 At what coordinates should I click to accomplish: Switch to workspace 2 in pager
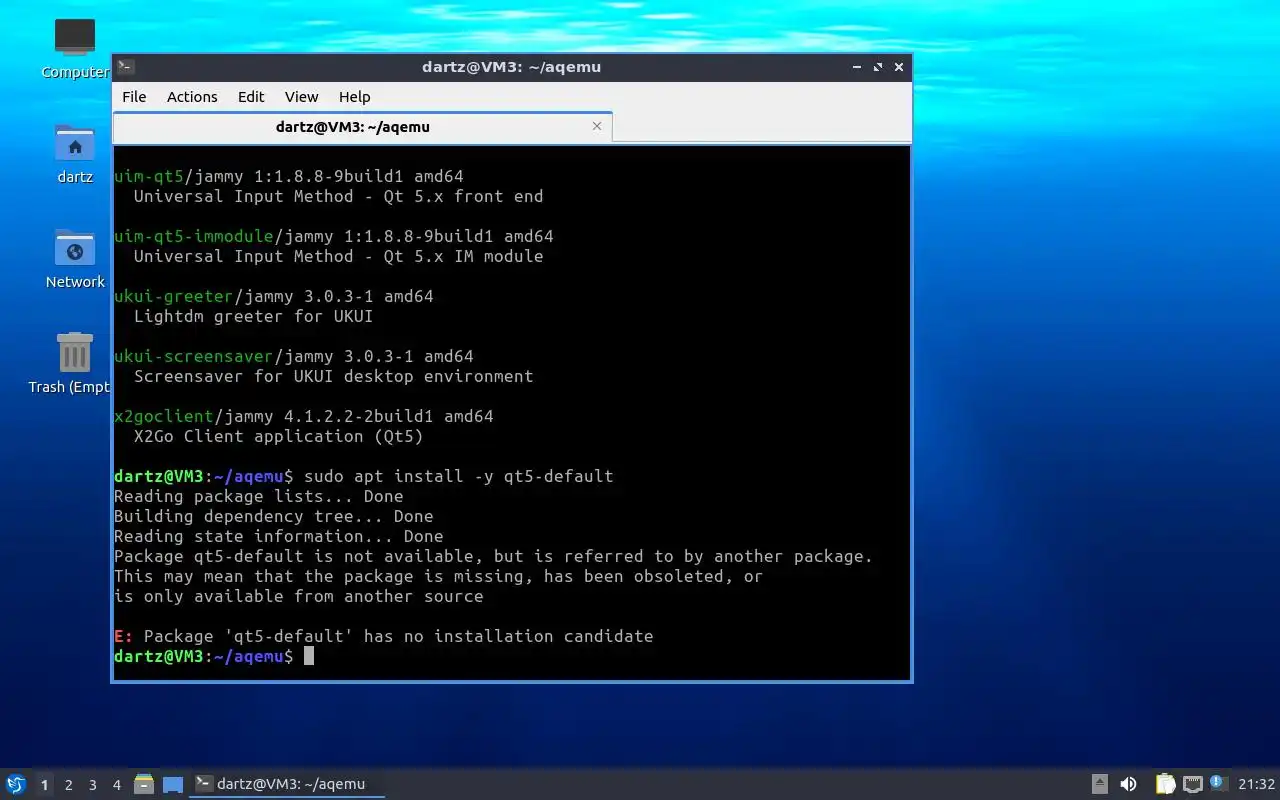[68, 784]
